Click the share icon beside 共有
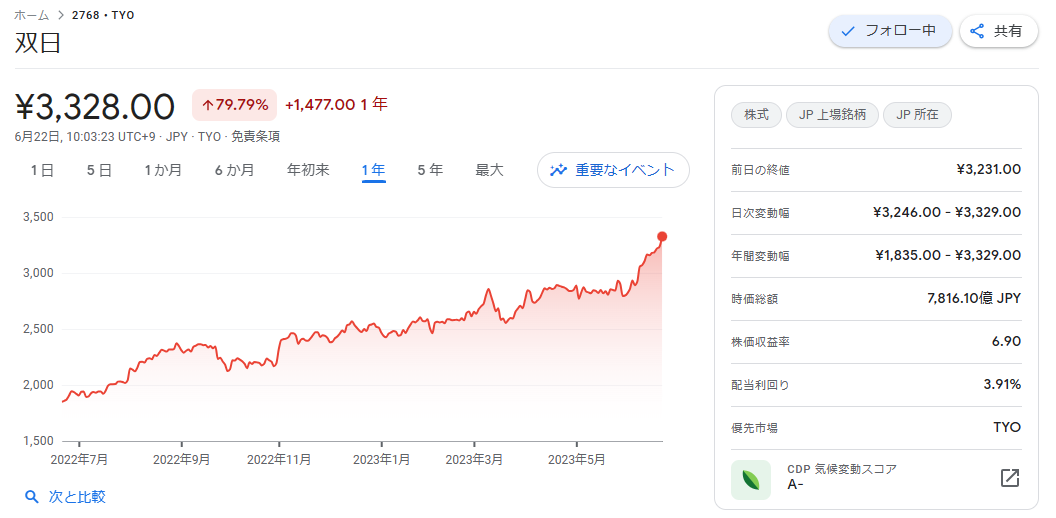1056x518 pixels. [977, 31]
